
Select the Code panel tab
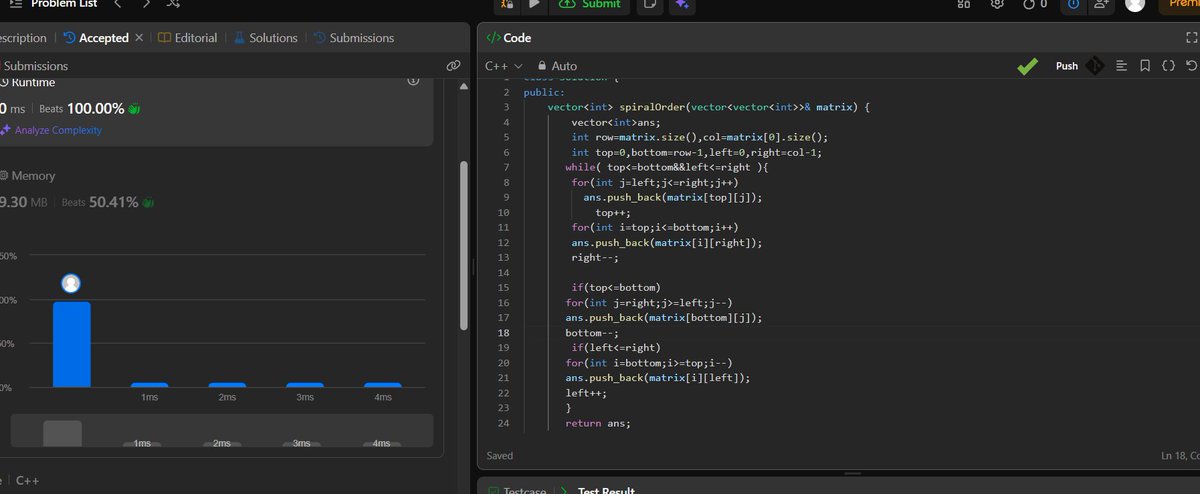[x=508, y=38]
